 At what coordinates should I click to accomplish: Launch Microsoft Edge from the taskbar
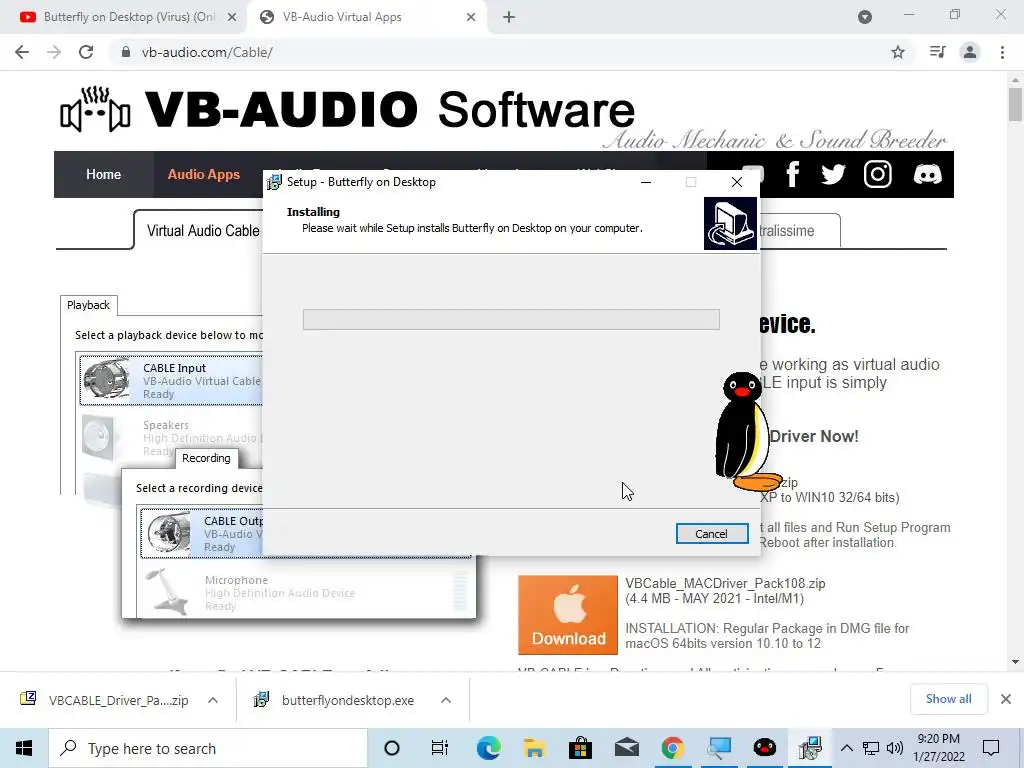click(x=488, y=748)
